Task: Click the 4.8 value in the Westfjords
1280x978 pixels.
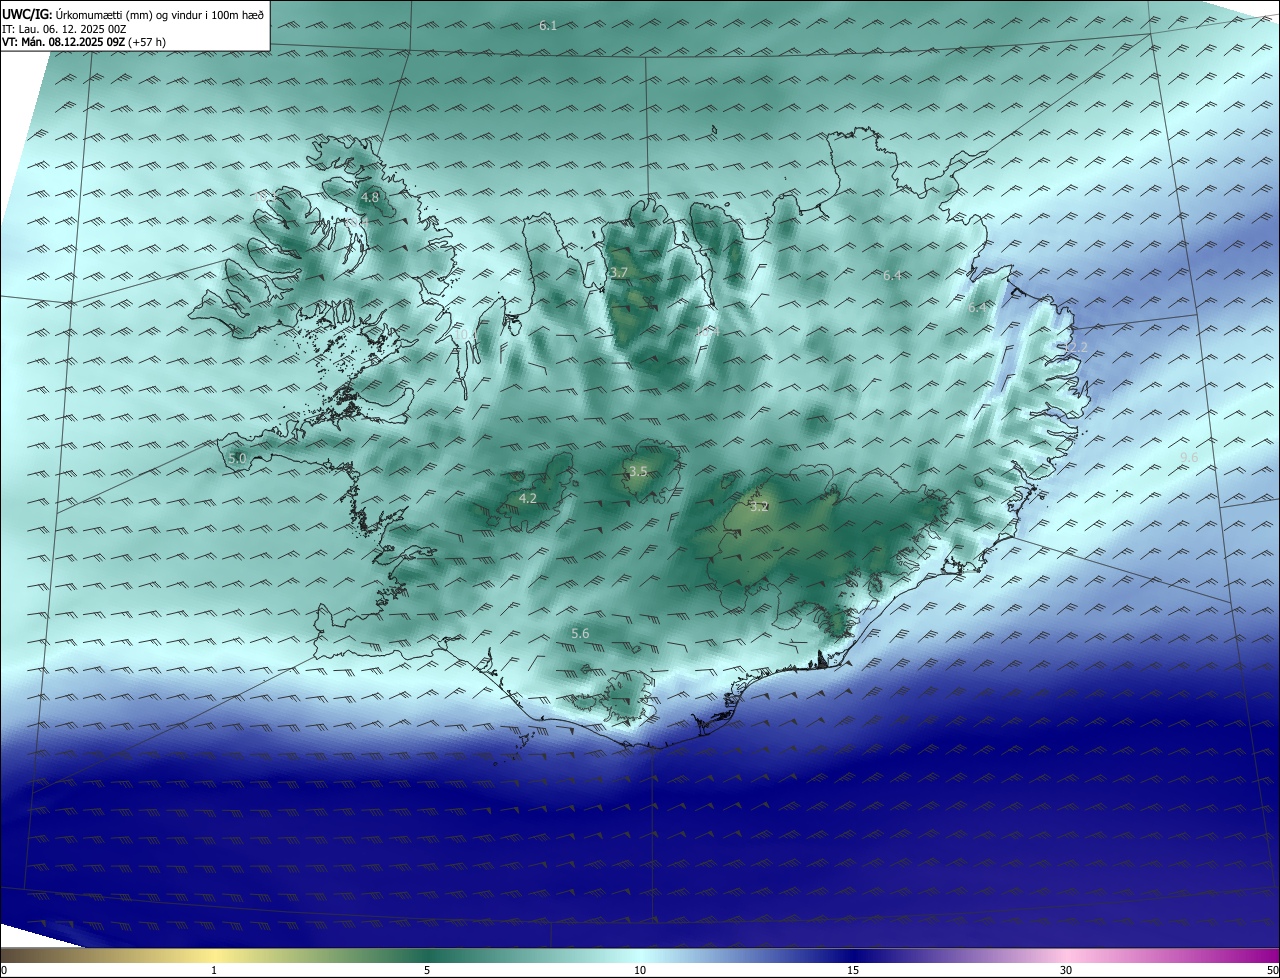Action: [370, 198]
